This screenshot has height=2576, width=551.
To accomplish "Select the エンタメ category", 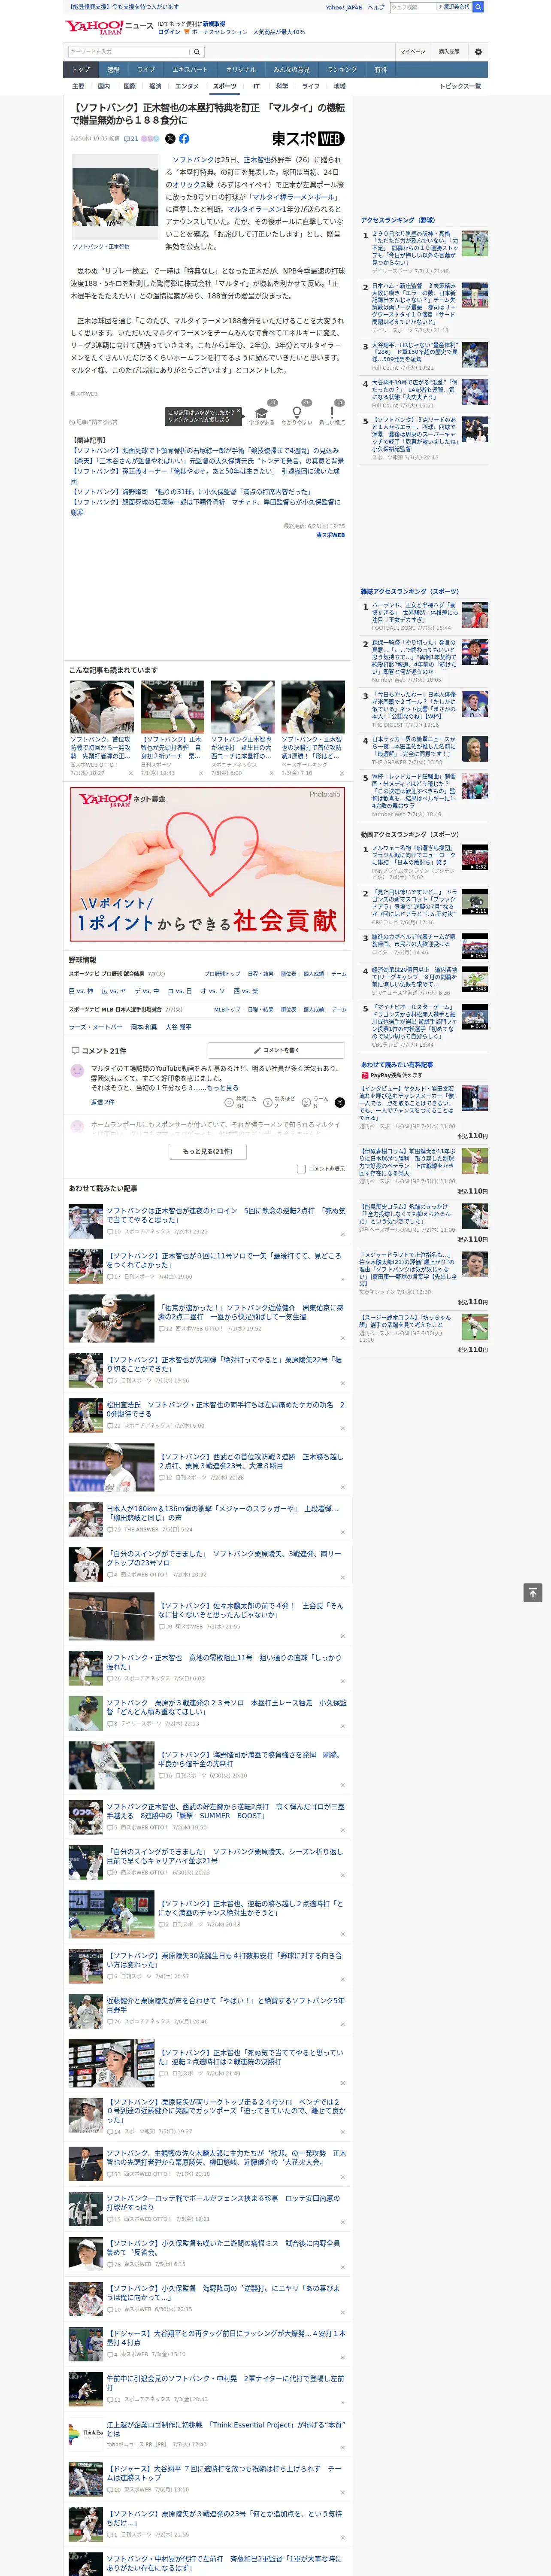I will tap(187, 86).
